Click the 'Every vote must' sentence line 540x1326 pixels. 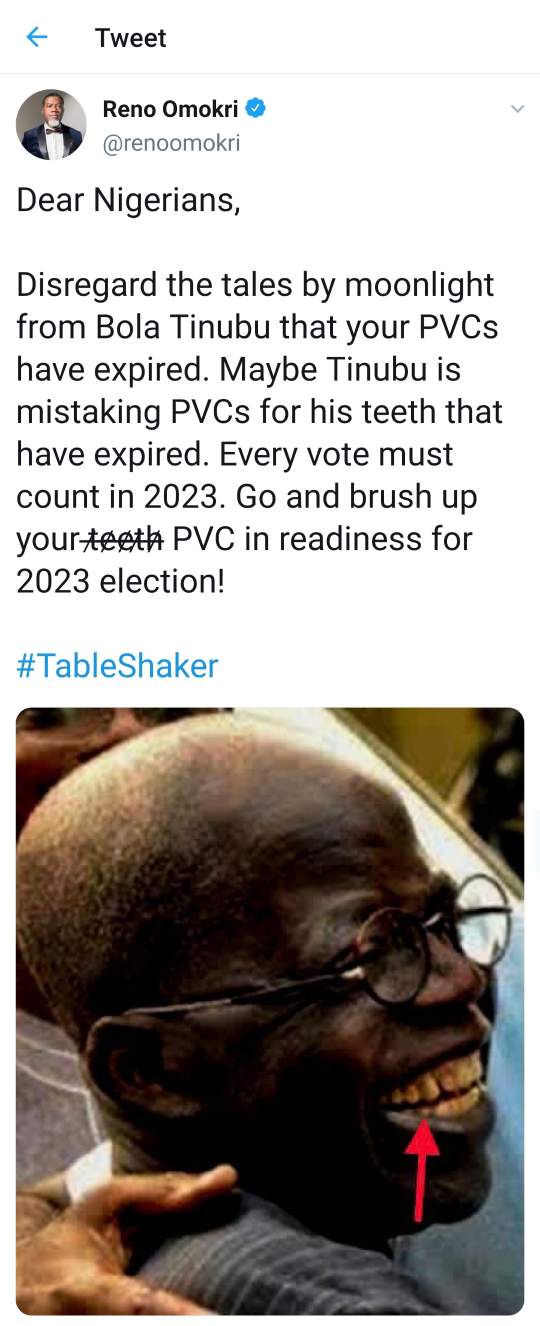tap(347, 454)
